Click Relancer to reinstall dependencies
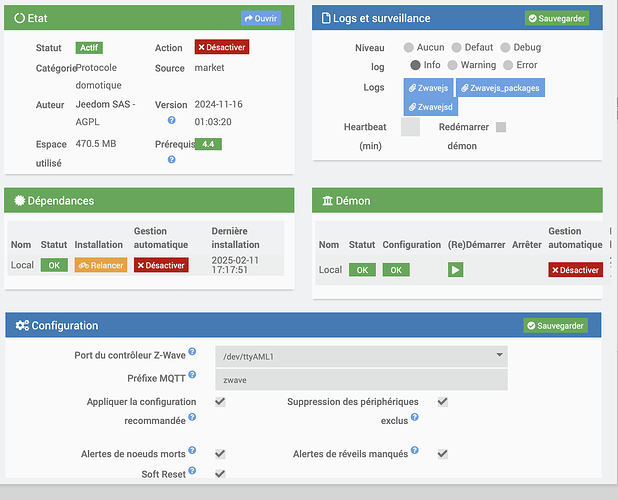Image resolution: width=618 pixels, height=500 pixels. click(100, 266)
